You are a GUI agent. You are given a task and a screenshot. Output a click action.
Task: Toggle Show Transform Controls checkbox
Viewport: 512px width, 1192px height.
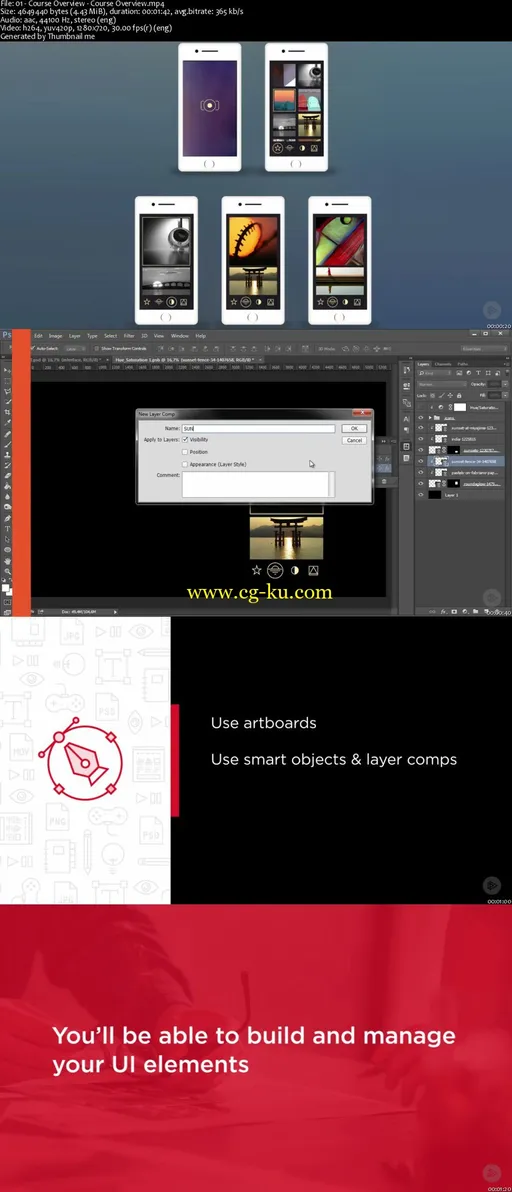[x=96, y=348]
